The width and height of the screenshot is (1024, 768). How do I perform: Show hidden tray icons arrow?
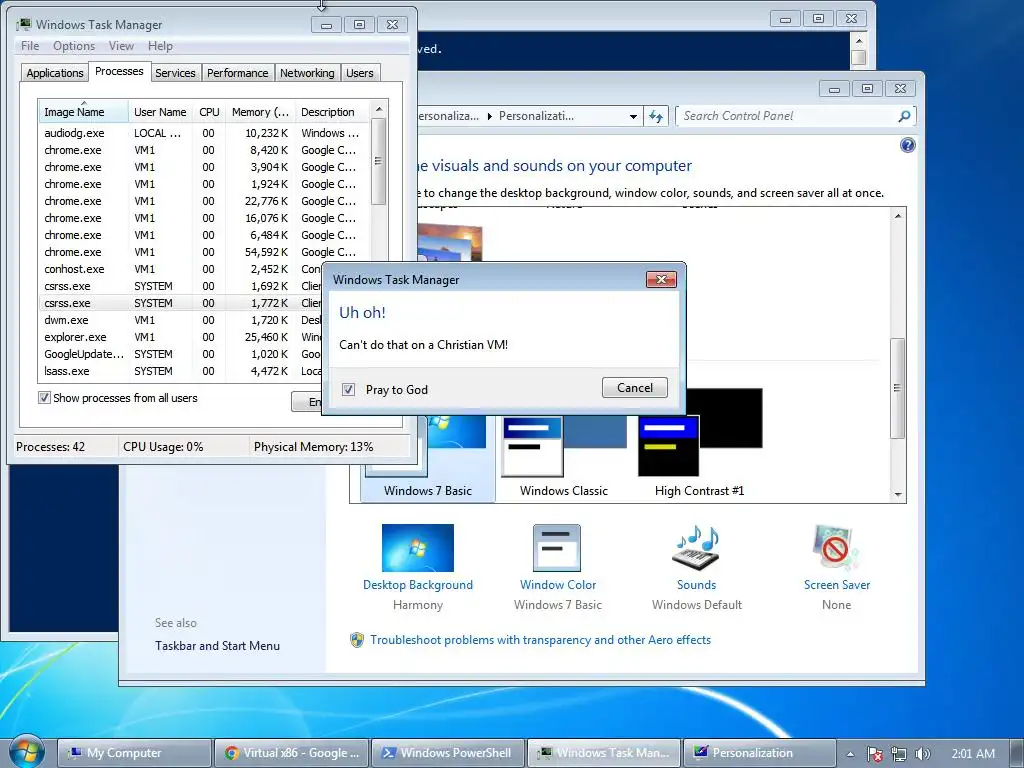tap(850, 754)
